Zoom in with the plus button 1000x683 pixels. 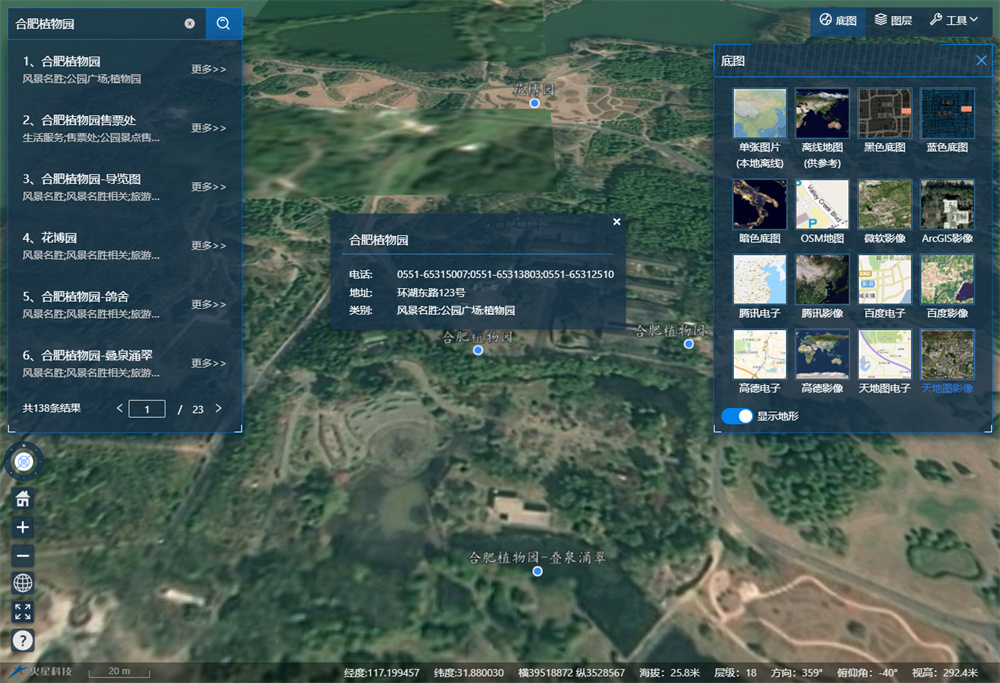23,527
